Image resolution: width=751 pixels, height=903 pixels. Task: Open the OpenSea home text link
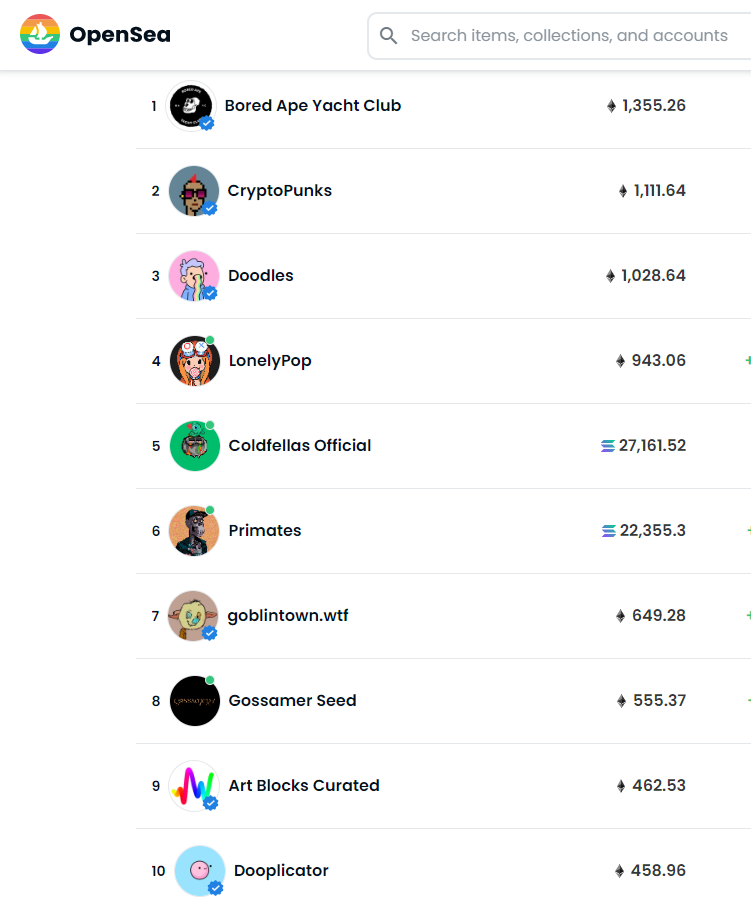click(120, 36)
